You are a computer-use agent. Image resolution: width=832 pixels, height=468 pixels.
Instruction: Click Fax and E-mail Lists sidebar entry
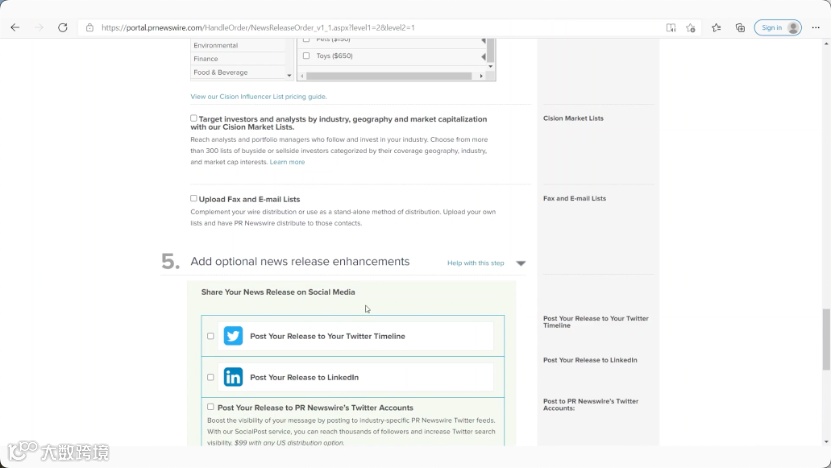[x=574, y=198]
